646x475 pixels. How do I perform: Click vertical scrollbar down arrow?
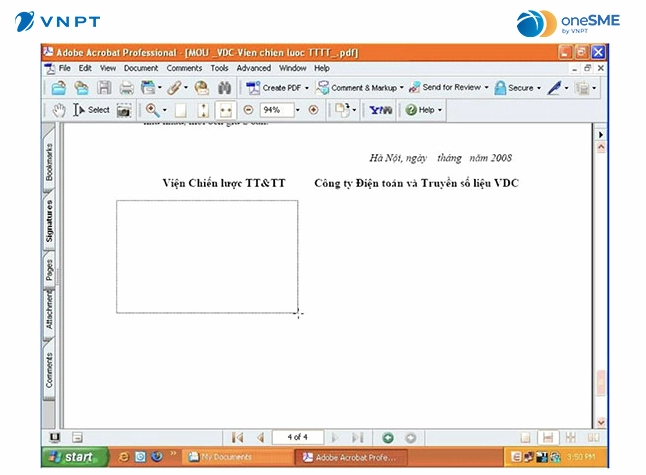601,422
